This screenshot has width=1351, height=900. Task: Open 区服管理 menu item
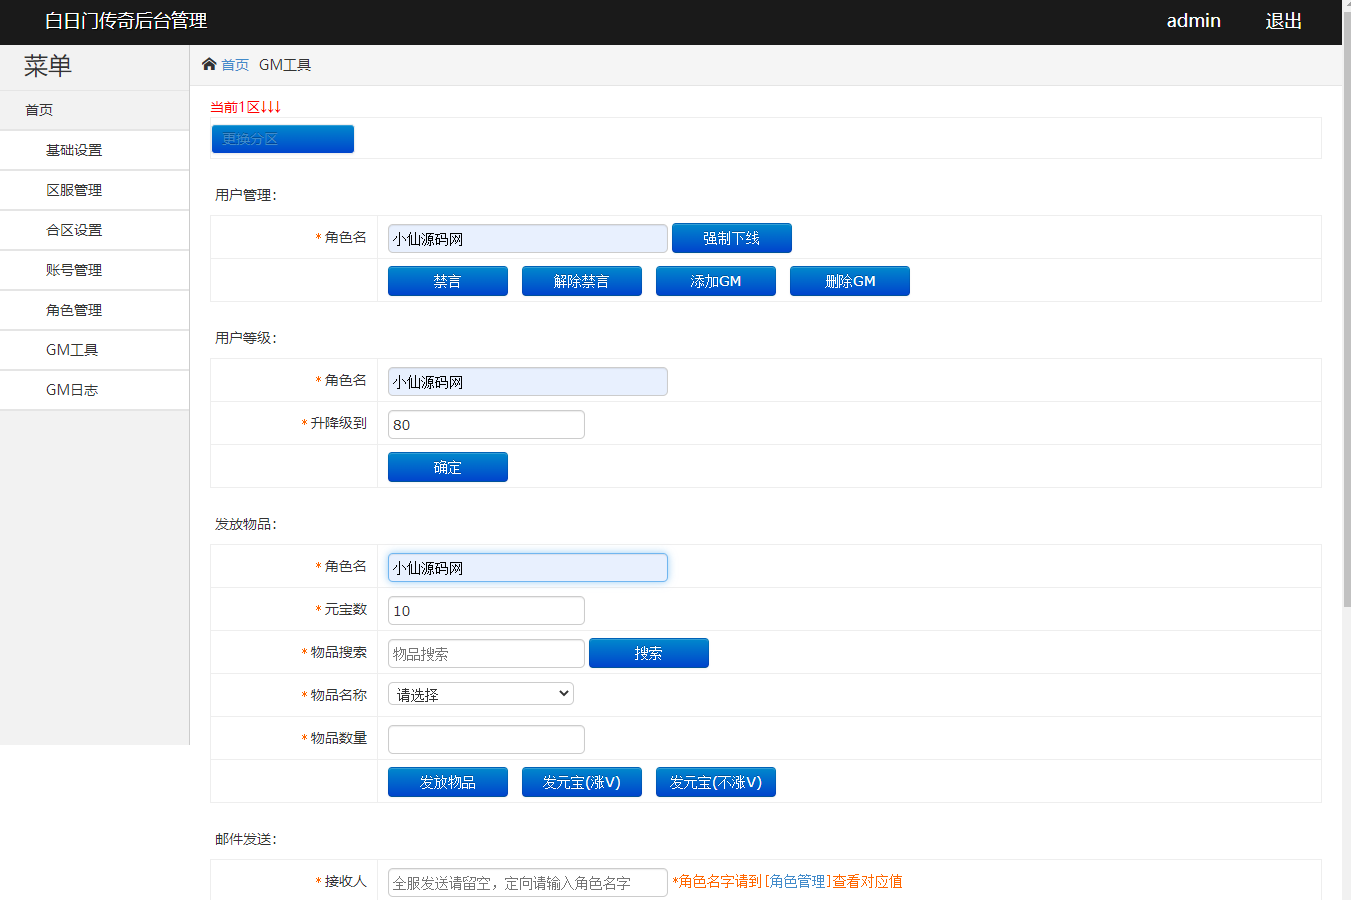[95, 190]
